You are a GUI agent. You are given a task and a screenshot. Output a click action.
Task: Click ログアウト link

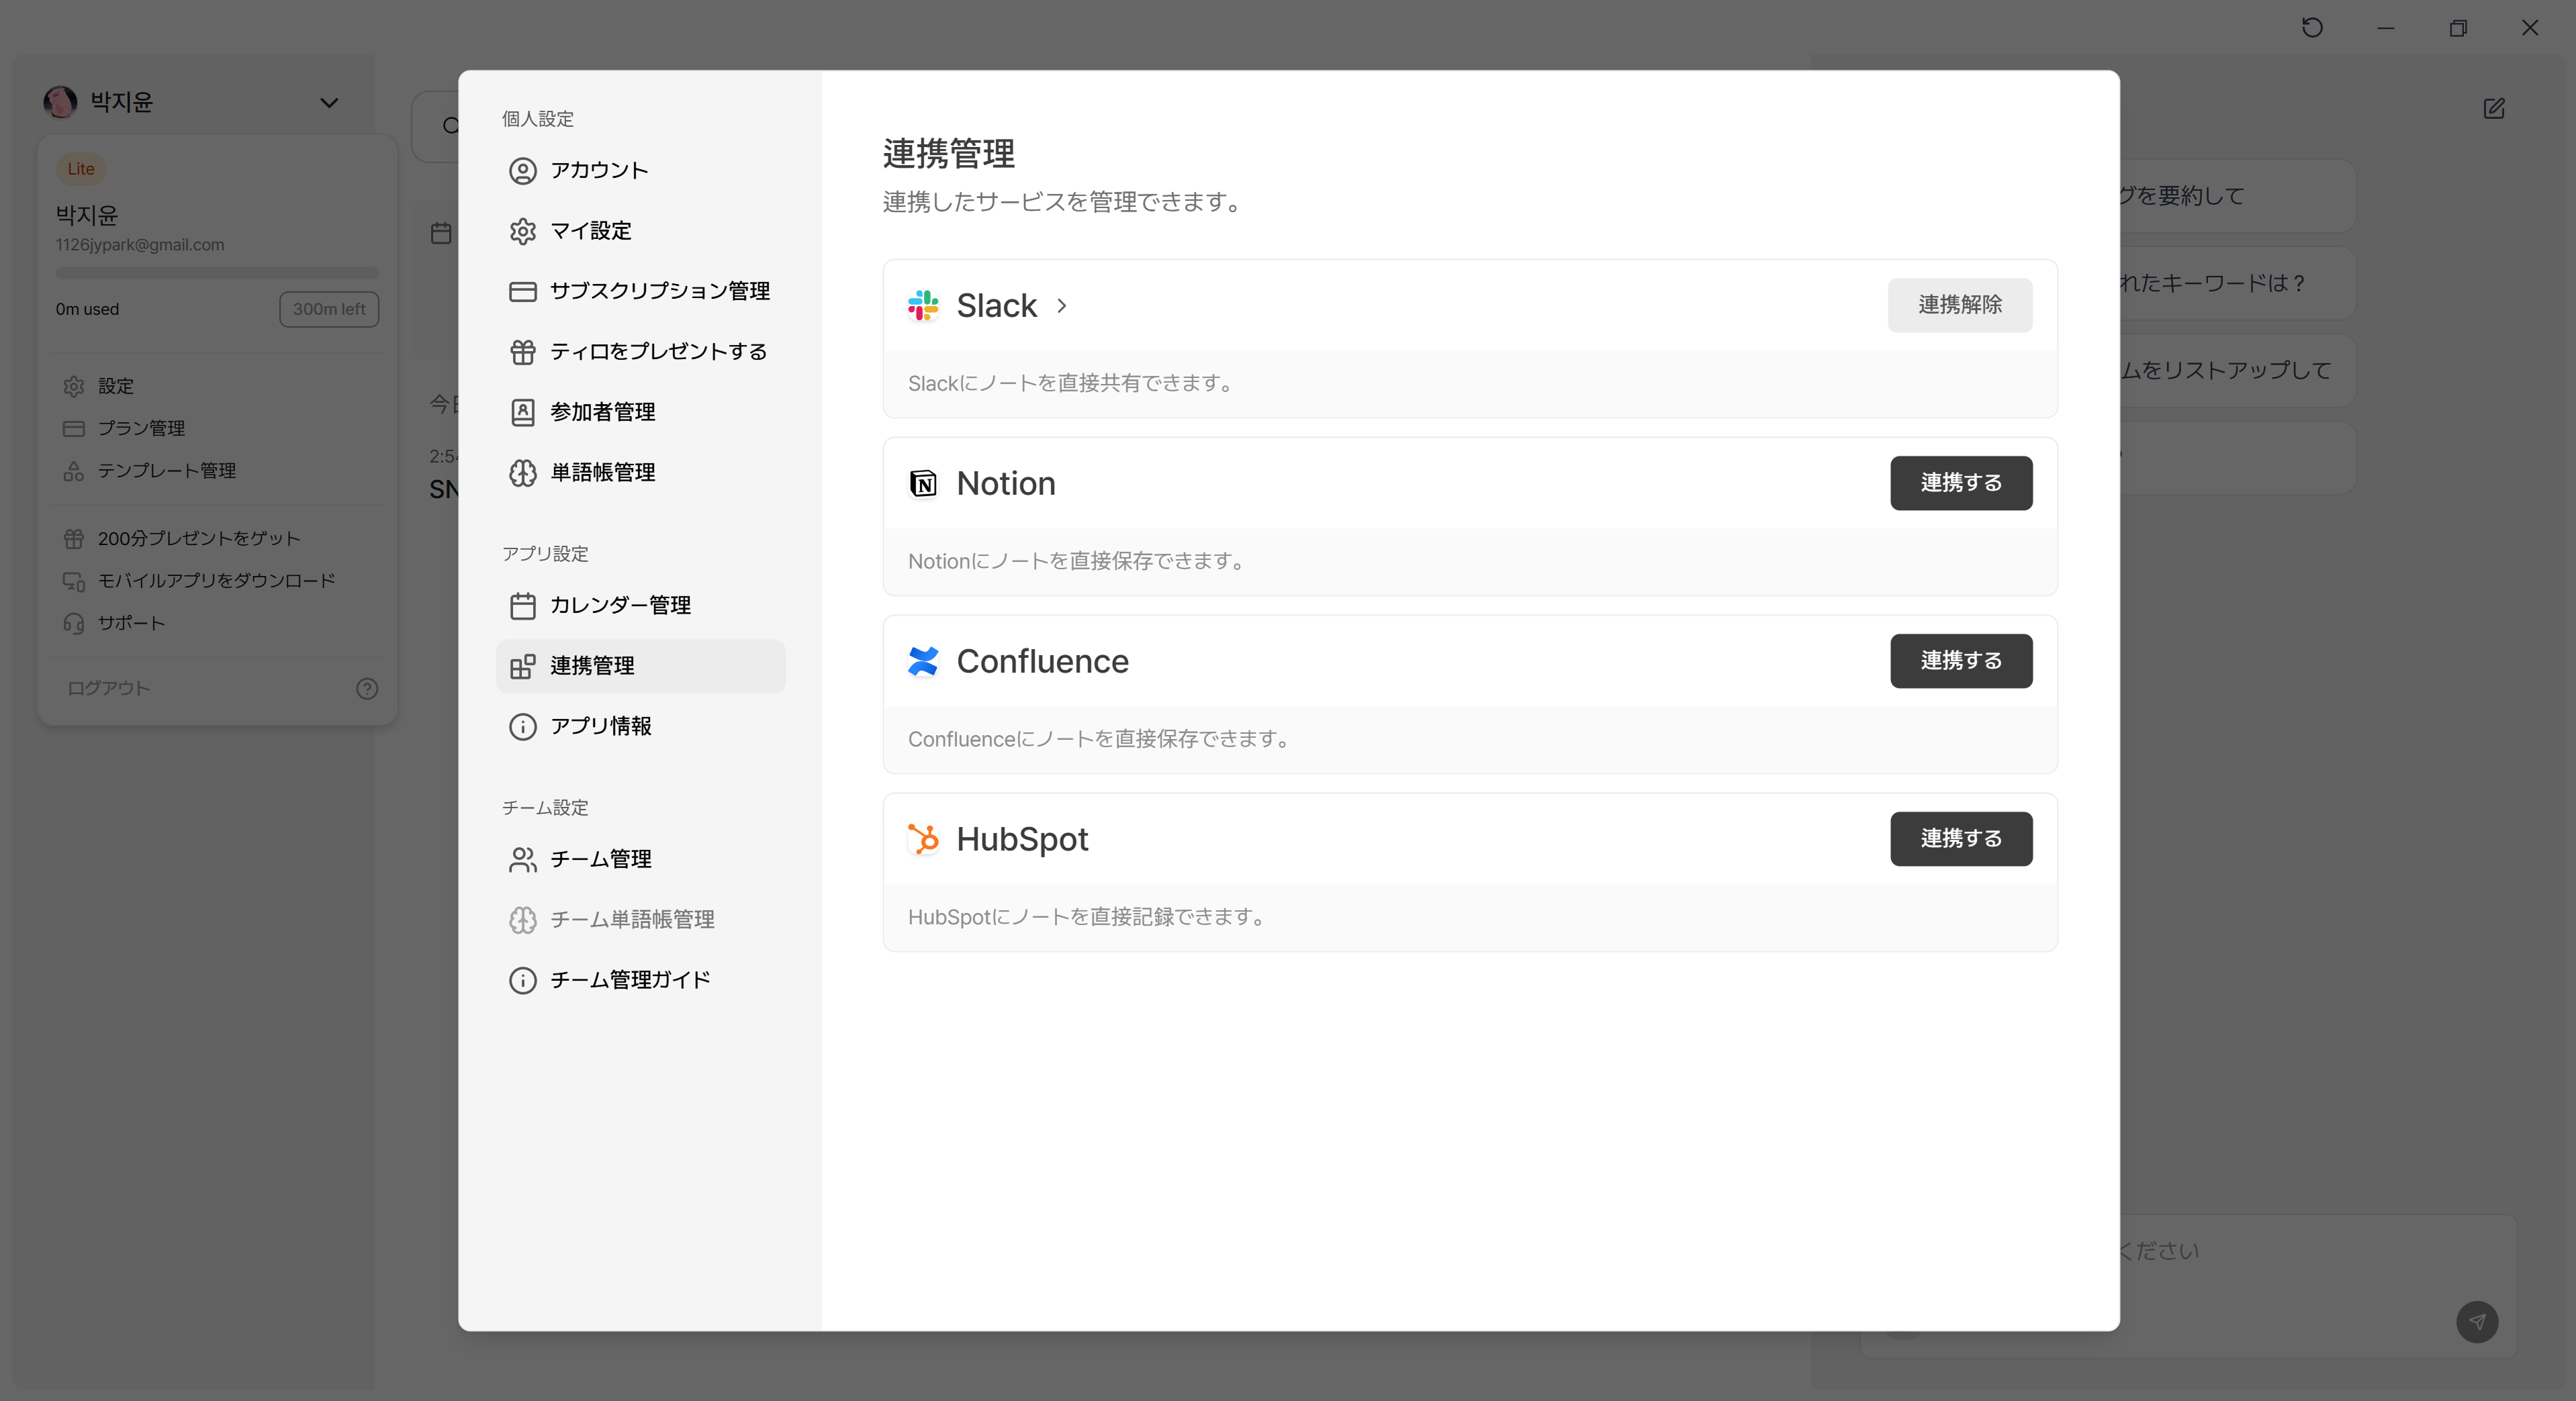108,688
